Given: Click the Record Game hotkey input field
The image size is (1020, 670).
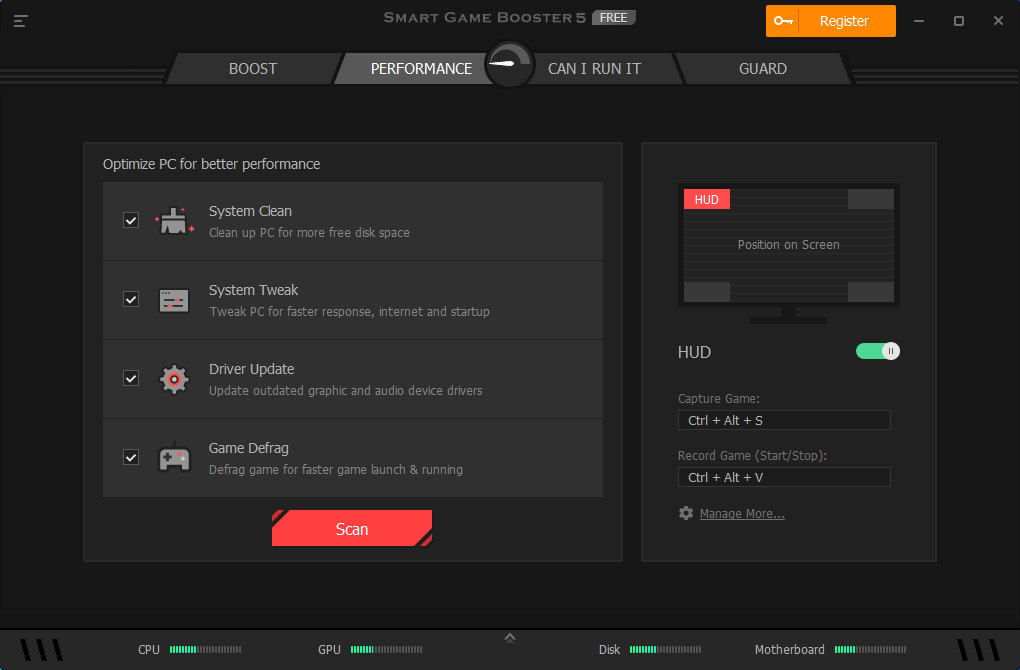Looking at the screenshot, I should pyautogui.click(x=784, y=477).
